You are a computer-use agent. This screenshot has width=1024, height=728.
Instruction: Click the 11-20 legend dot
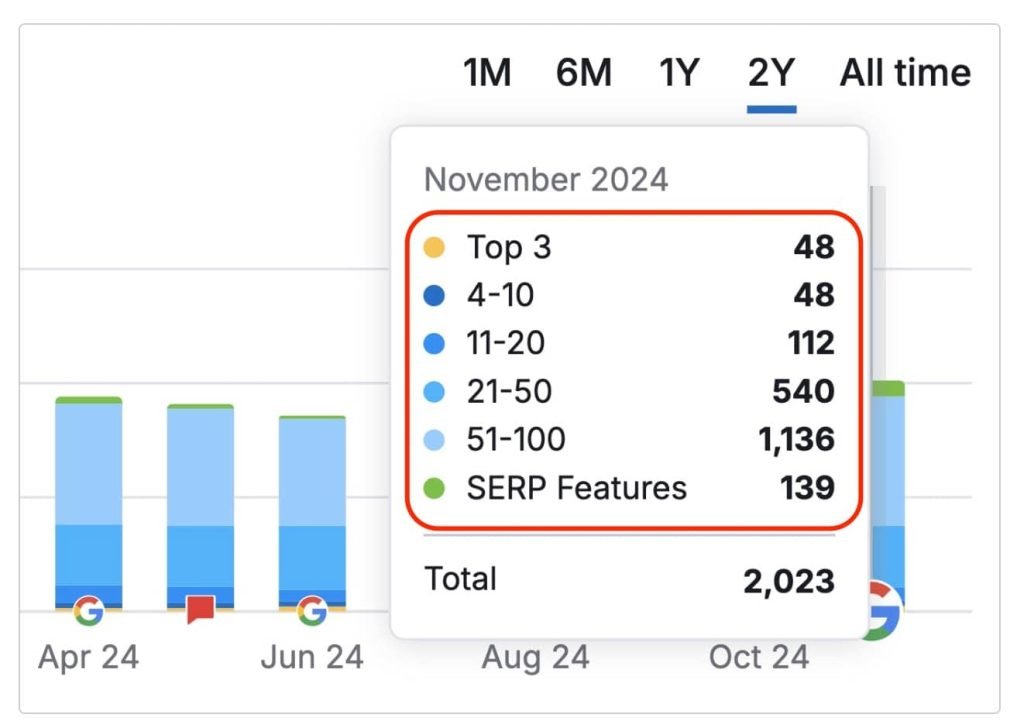(x=434, y=344)
